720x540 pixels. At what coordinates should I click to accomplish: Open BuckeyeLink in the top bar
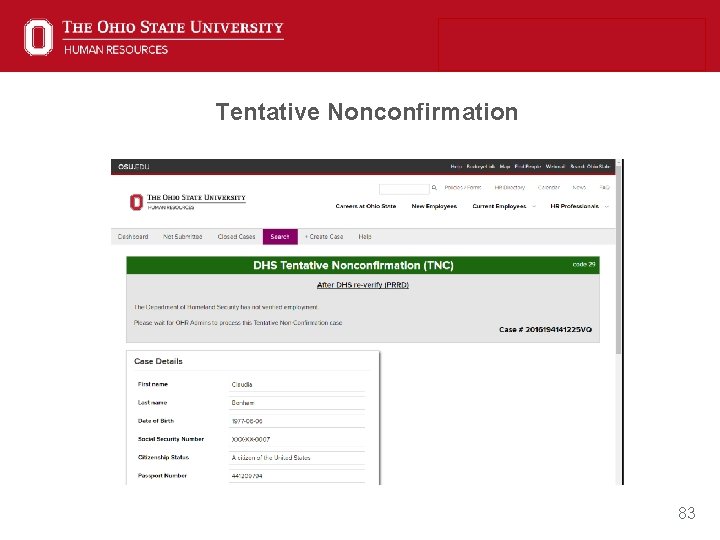coord(481,167)
